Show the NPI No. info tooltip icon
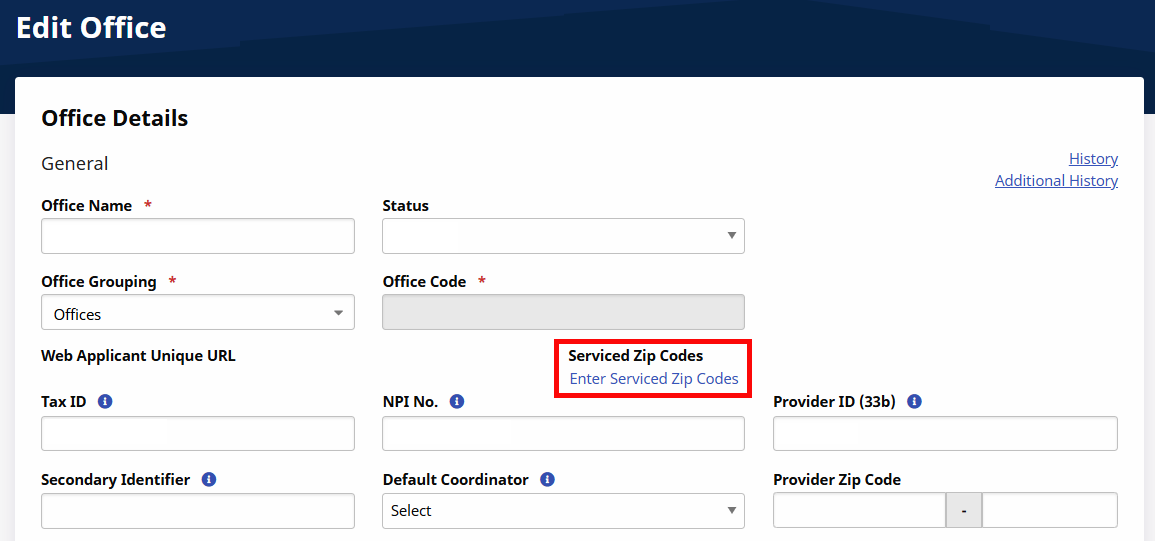Viewport: 1155px width, 541px height. tap(457, 402)
